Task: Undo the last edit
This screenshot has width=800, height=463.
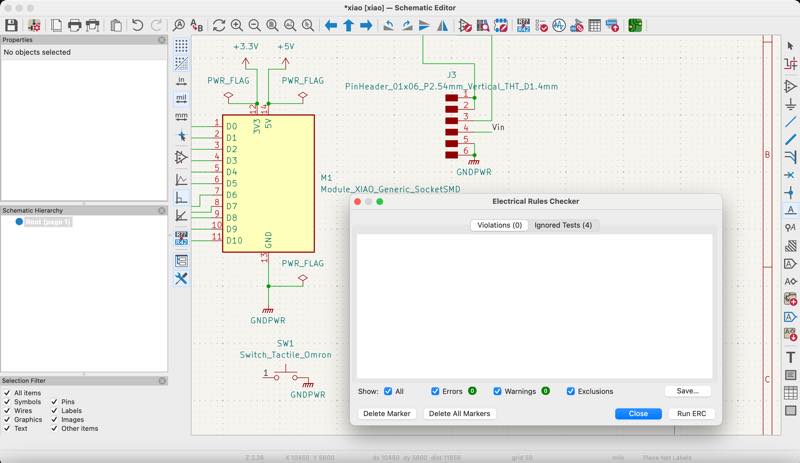Action: click(137, 25)
